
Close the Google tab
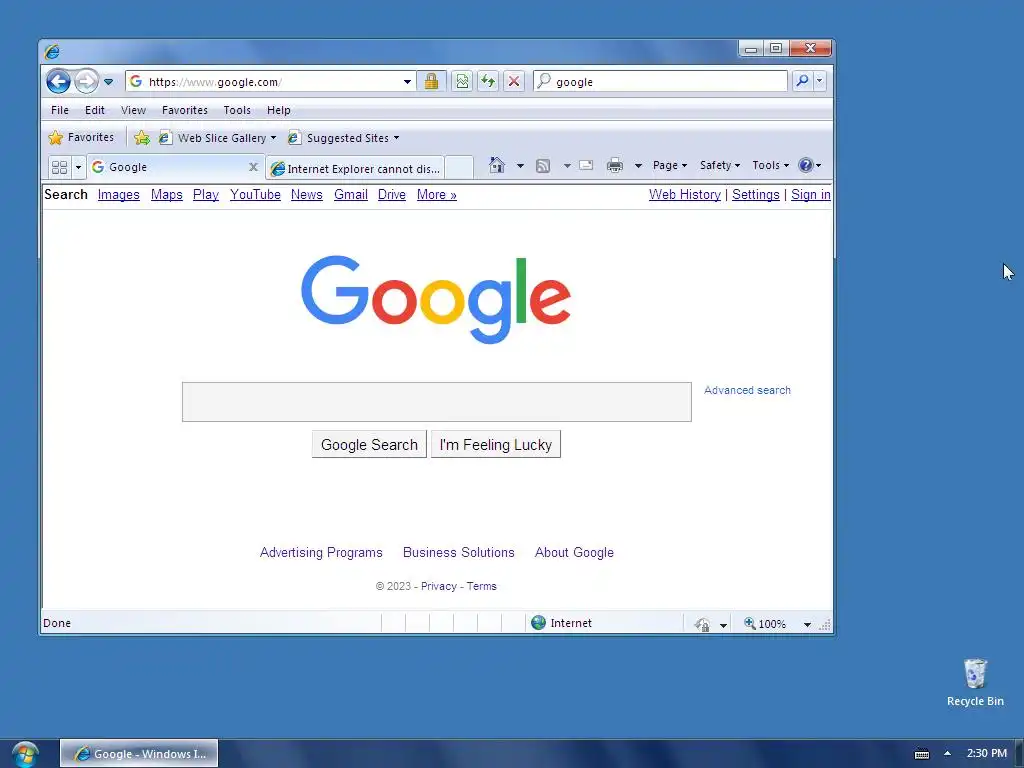click(x=253, y=167)
